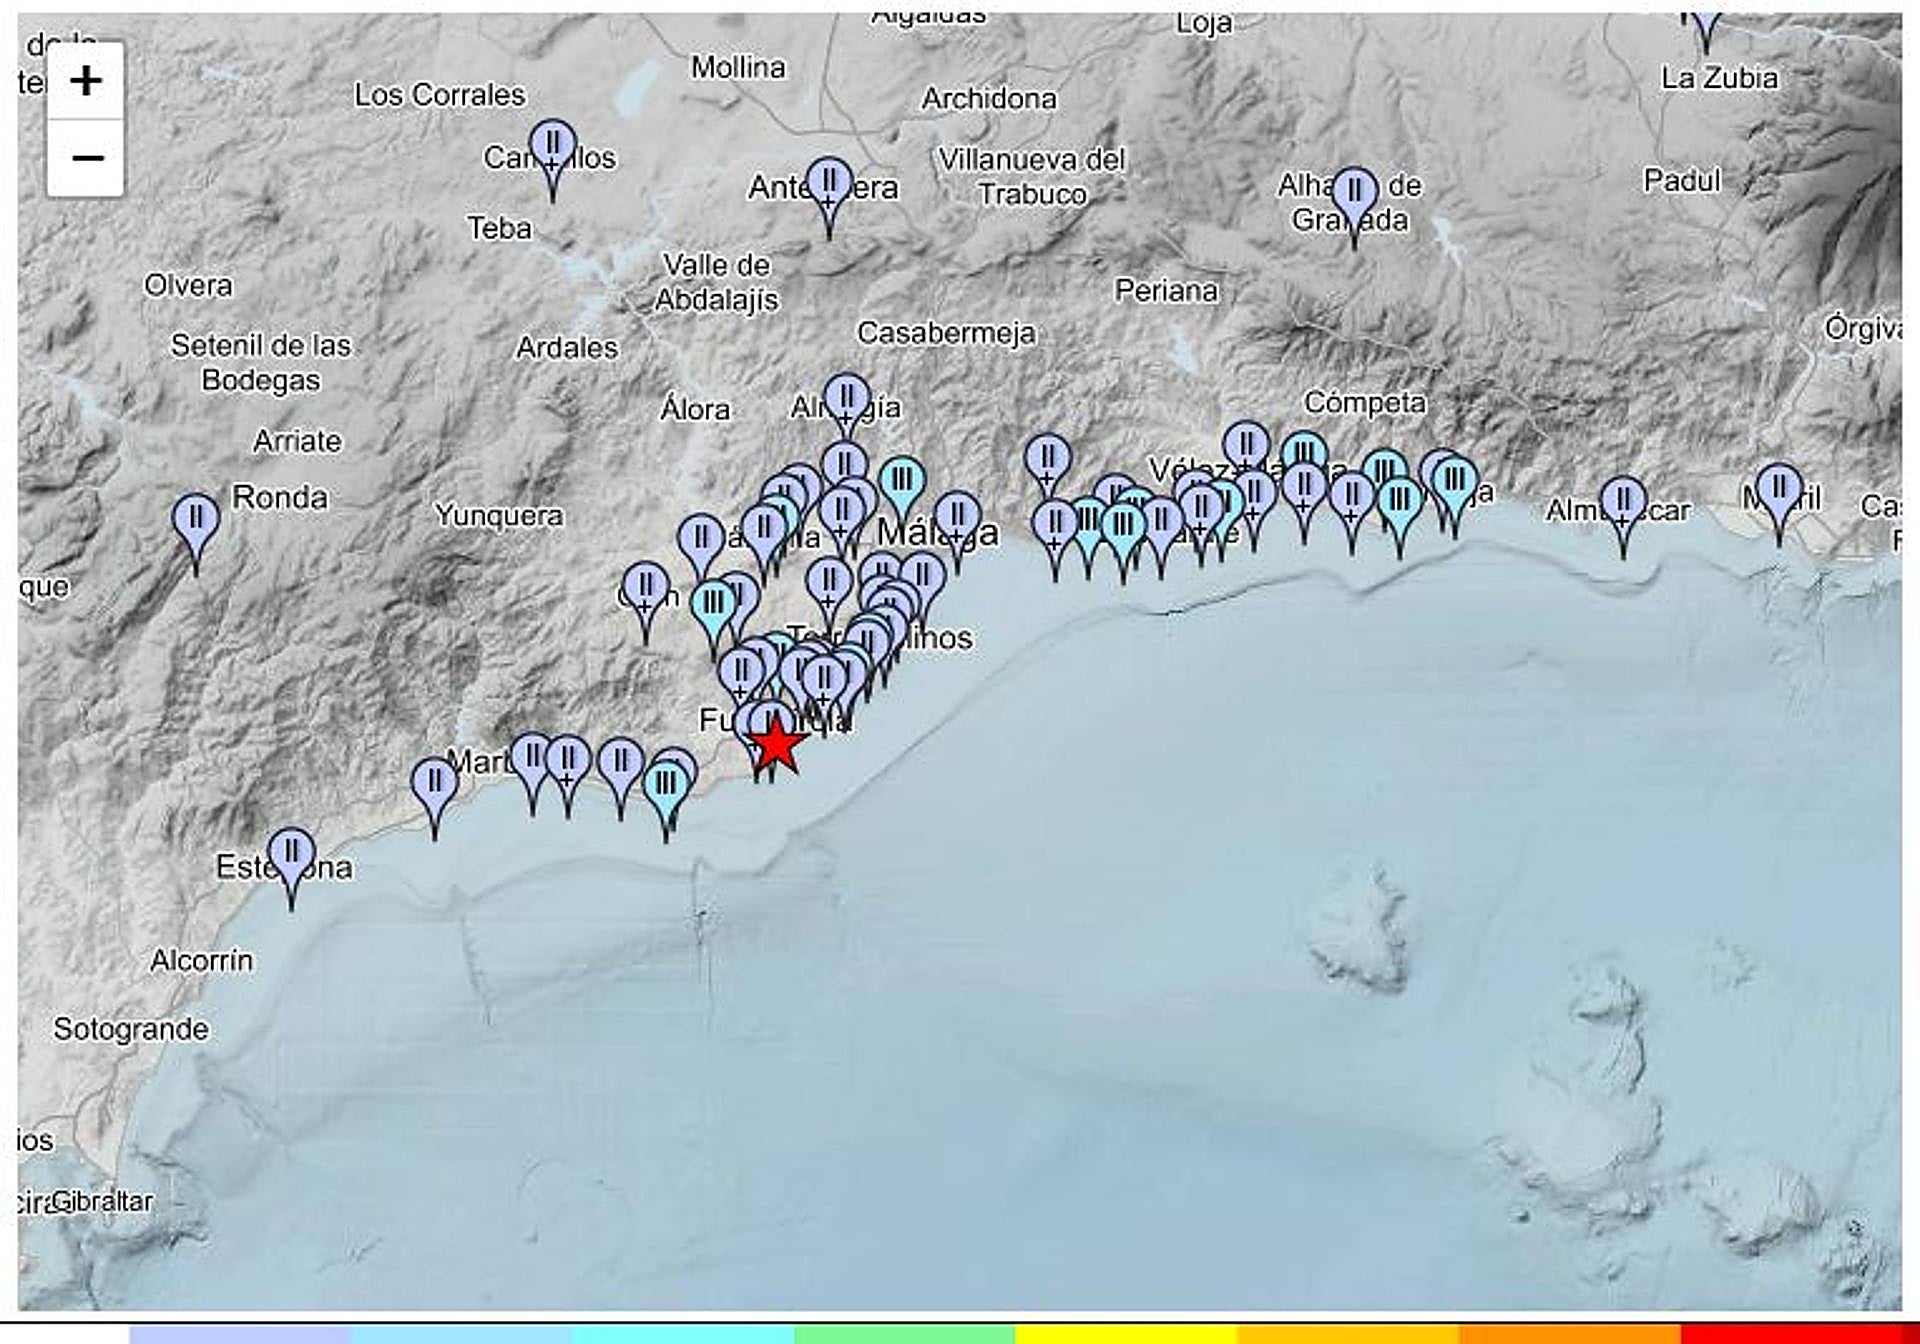
Task: Click the Gibraltar label on the map
Action: point(103,1200)
